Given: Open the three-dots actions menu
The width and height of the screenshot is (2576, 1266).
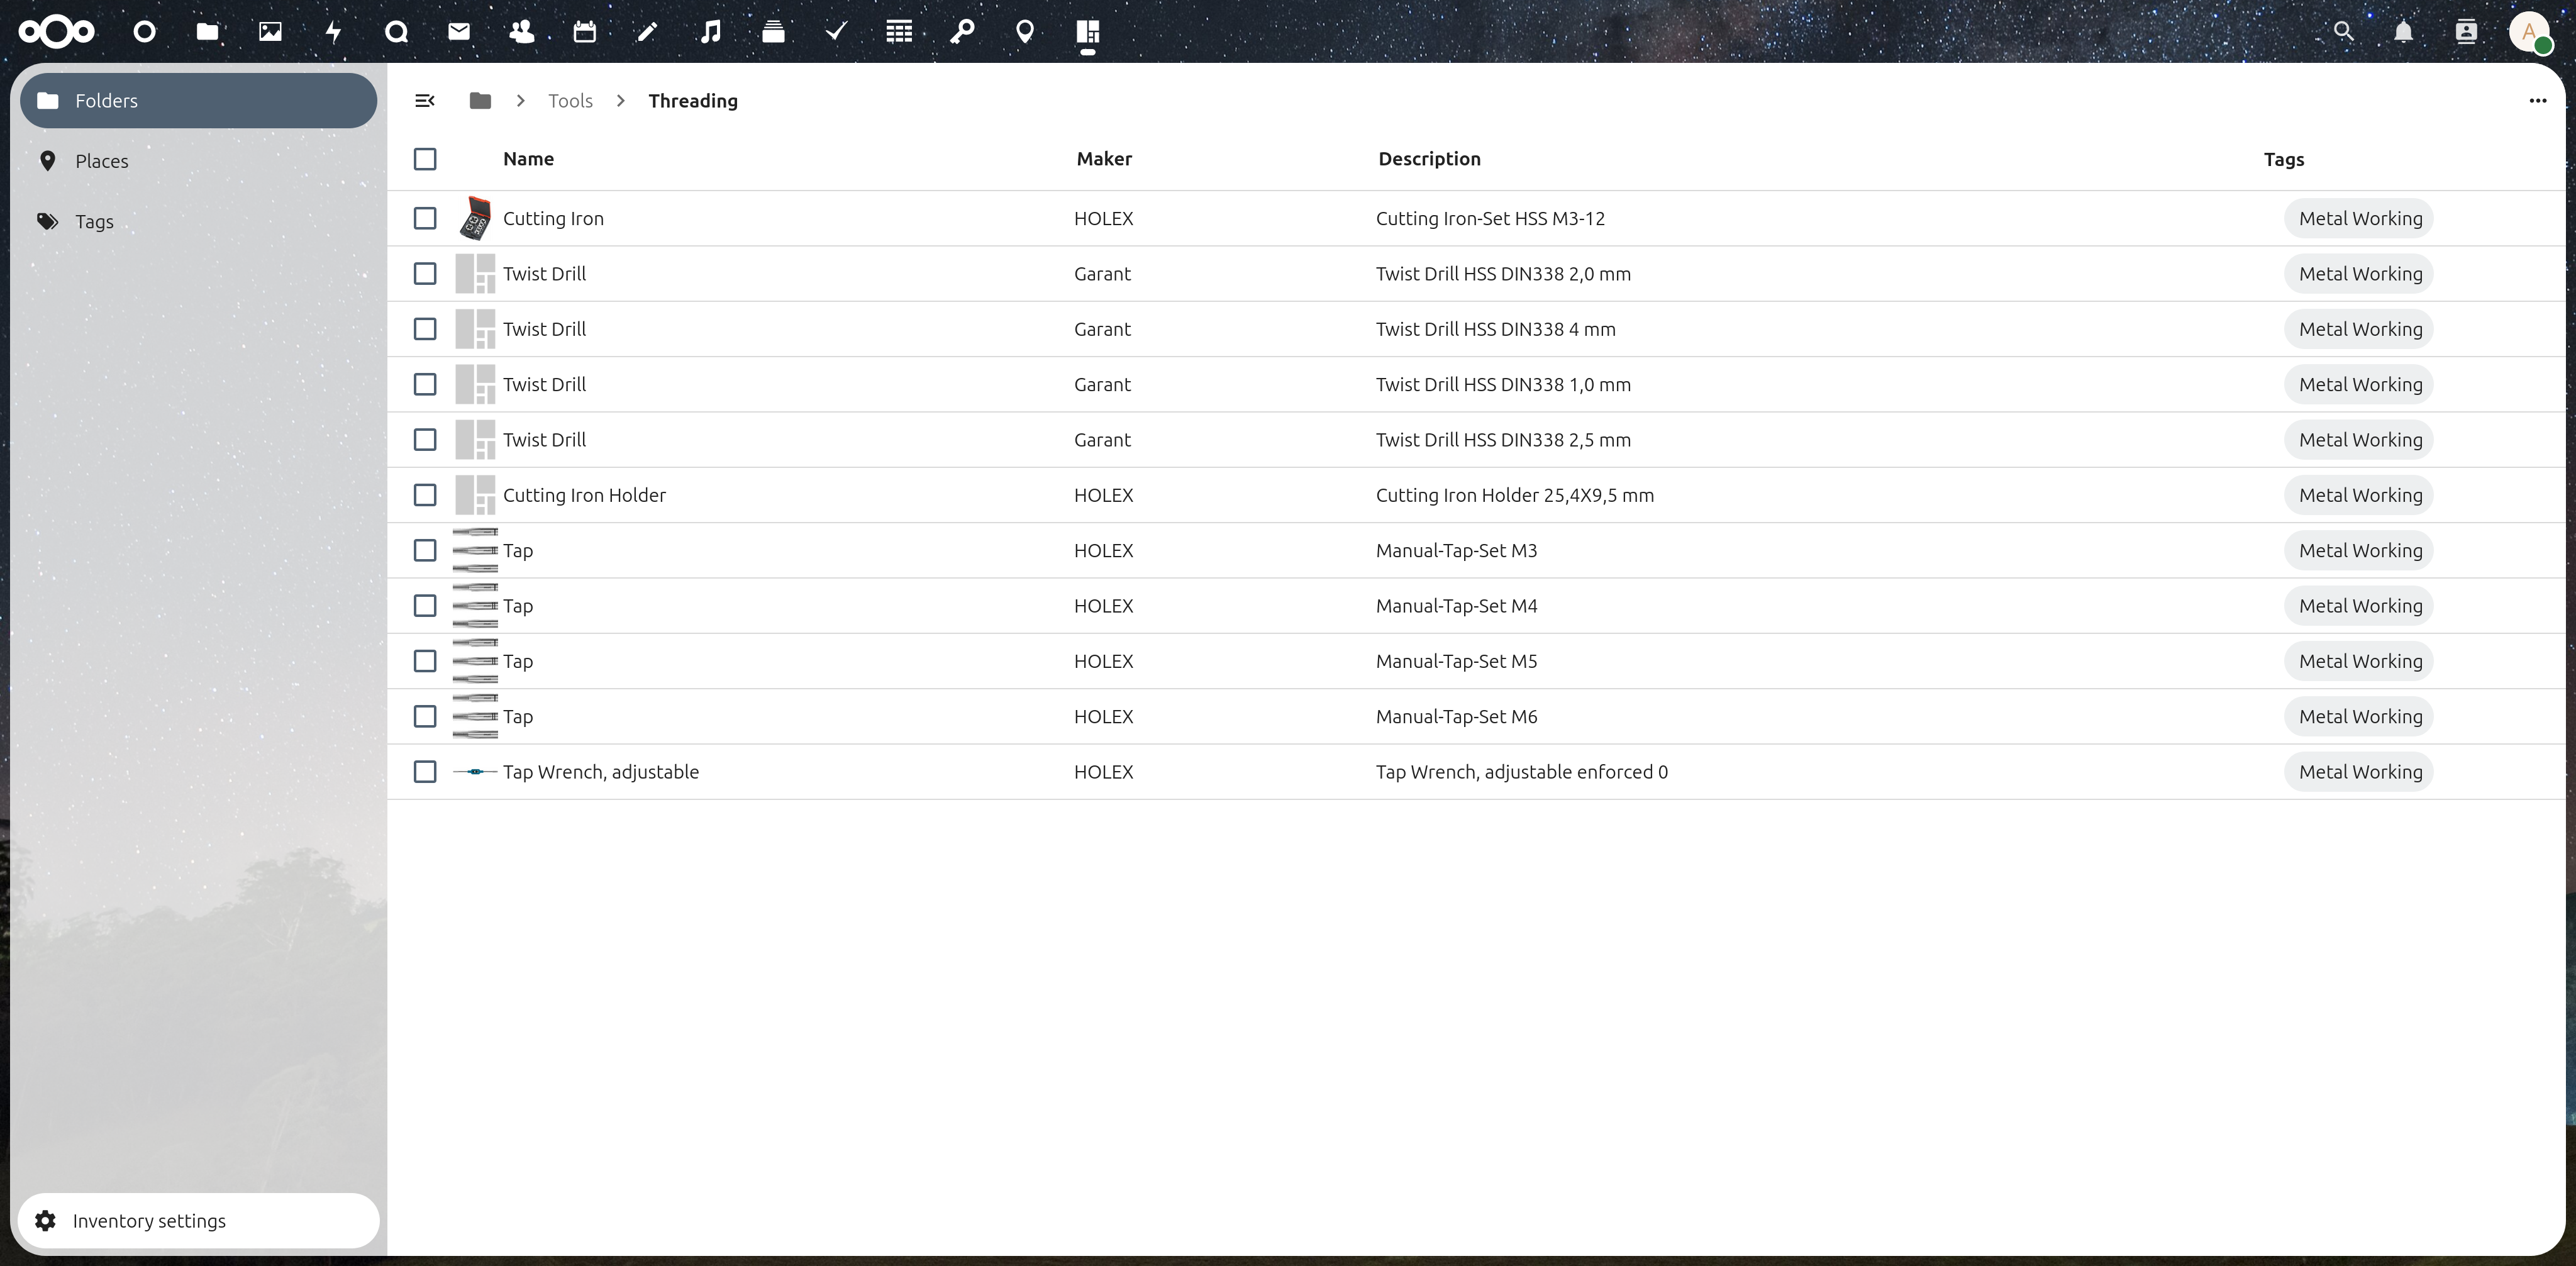Looking at the screenshot, I should point(2537,101).
